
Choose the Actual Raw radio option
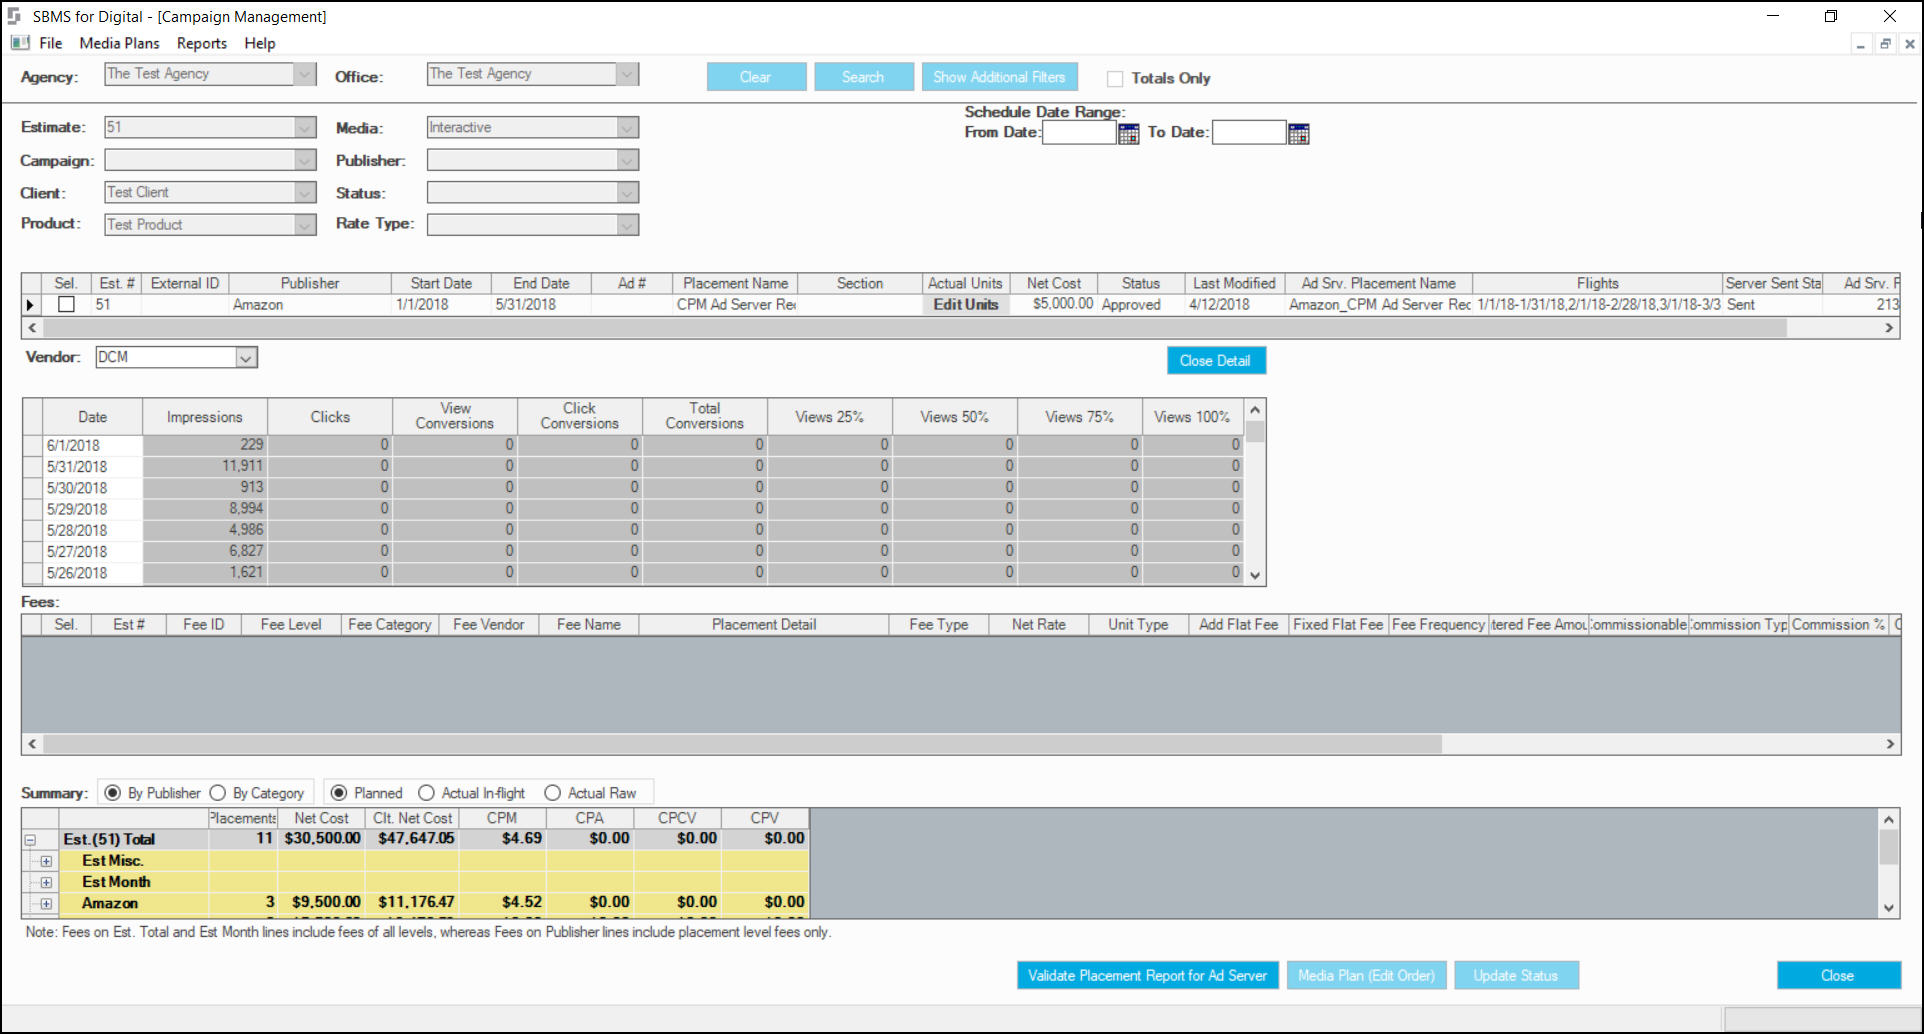[x=552, y=793]
